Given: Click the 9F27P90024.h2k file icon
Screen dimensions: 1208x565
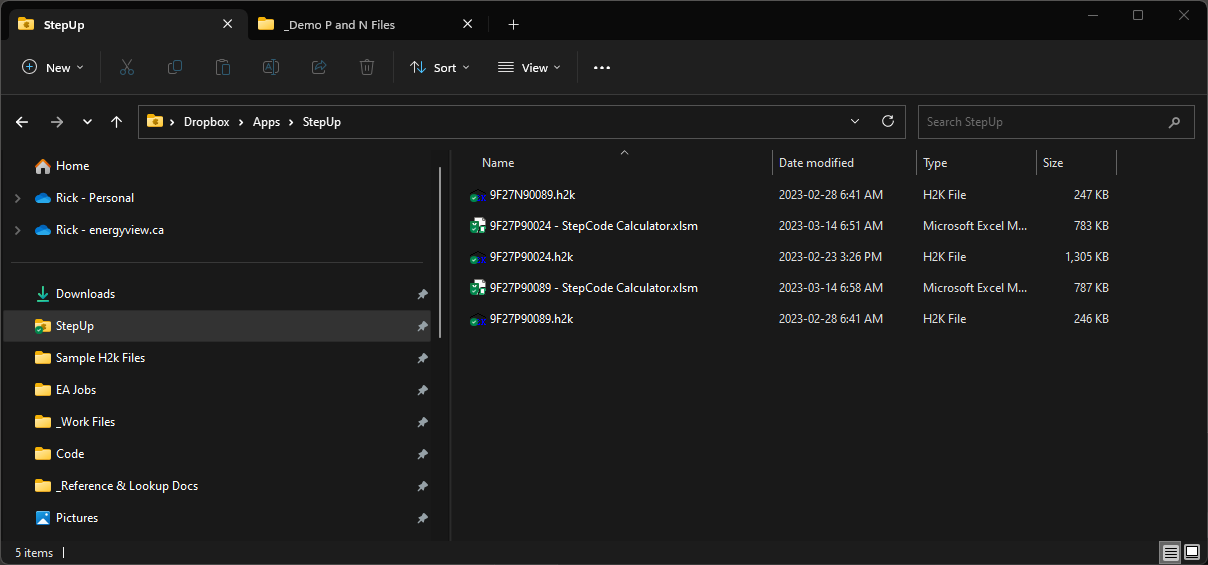Looking at the screenshot, I should pos(478,257).
